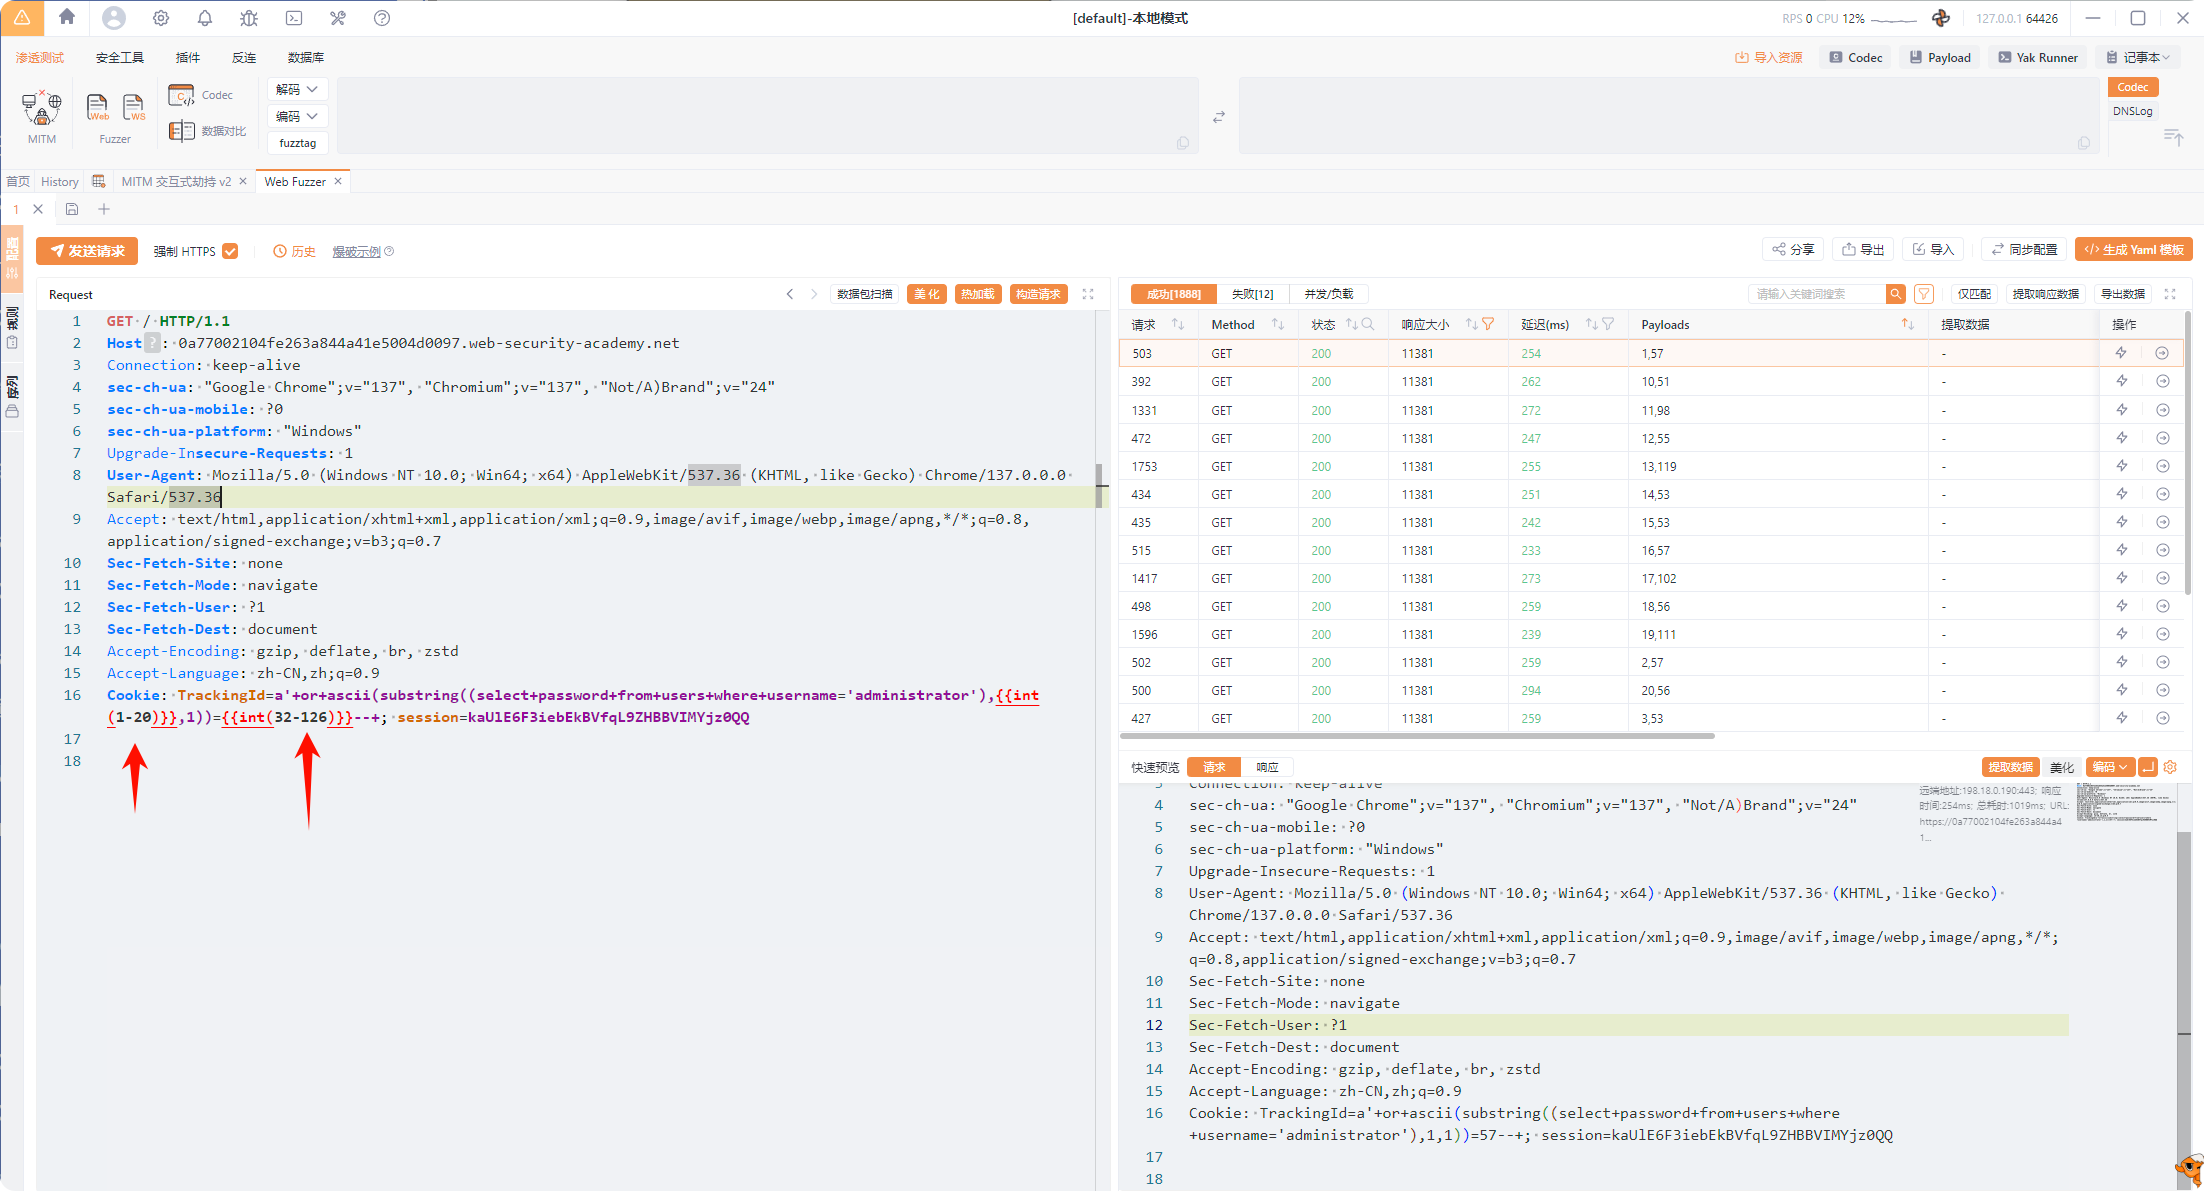Expand the 解码 decode dropdown

point(297,89)
